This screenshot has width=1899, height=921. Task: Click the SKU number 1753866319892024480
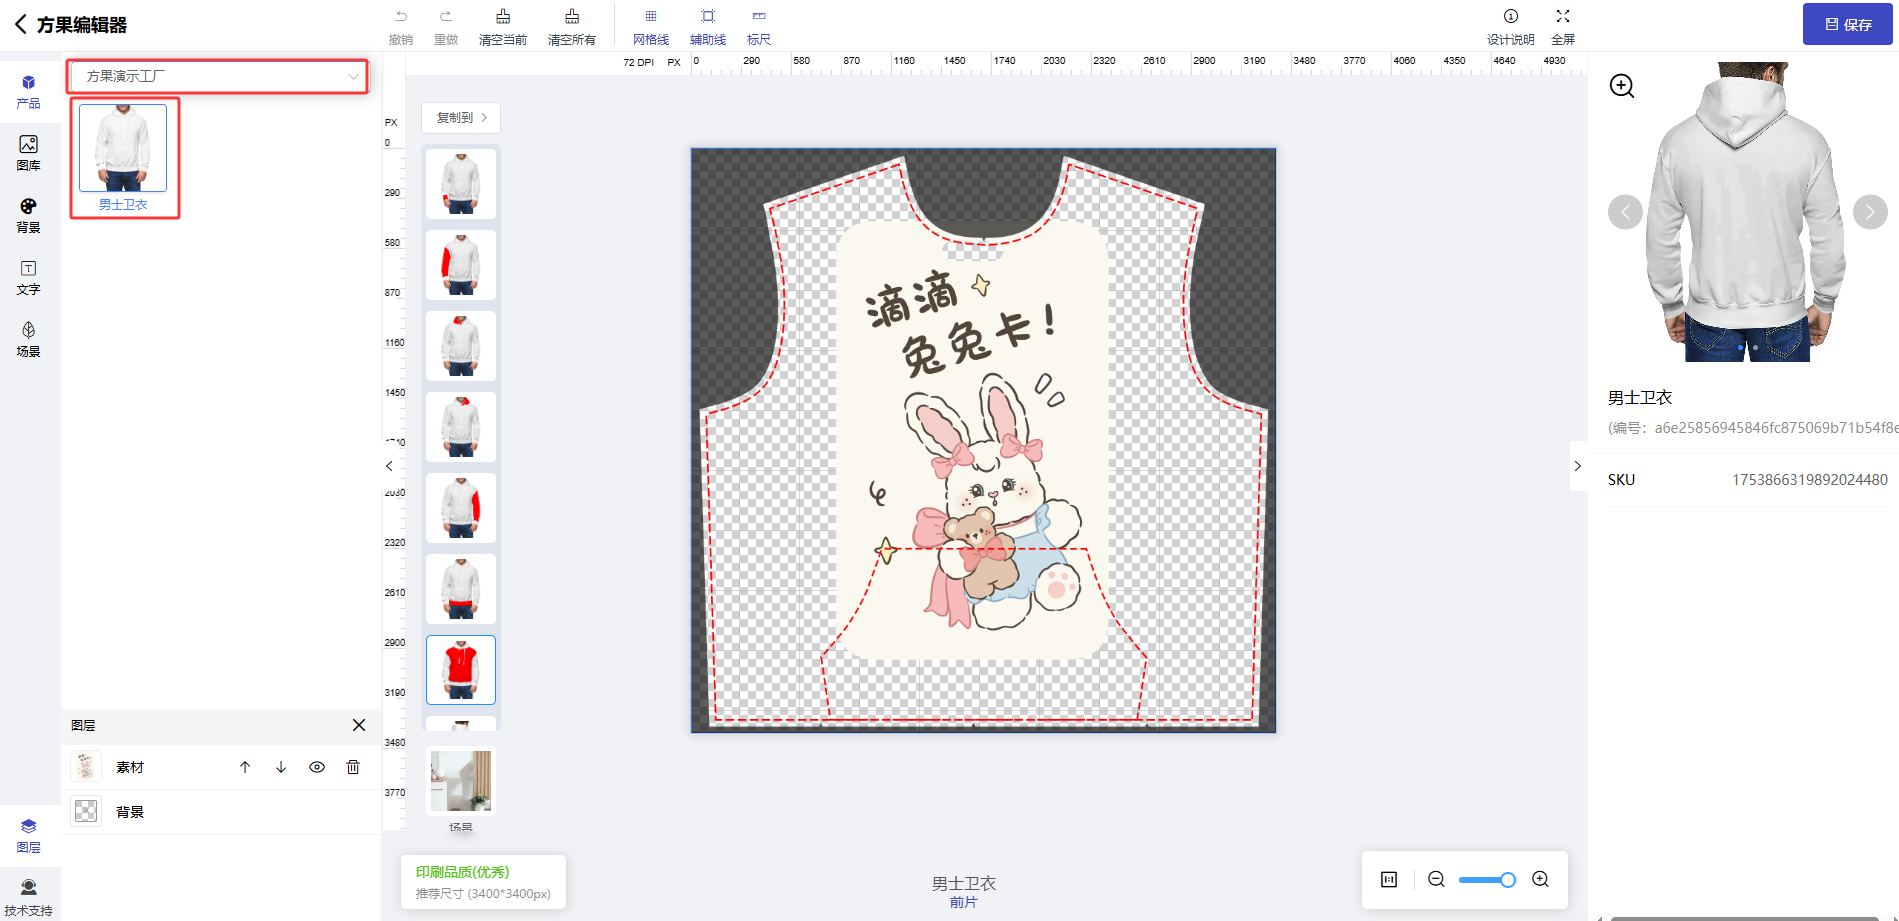tap(1810, 480)
